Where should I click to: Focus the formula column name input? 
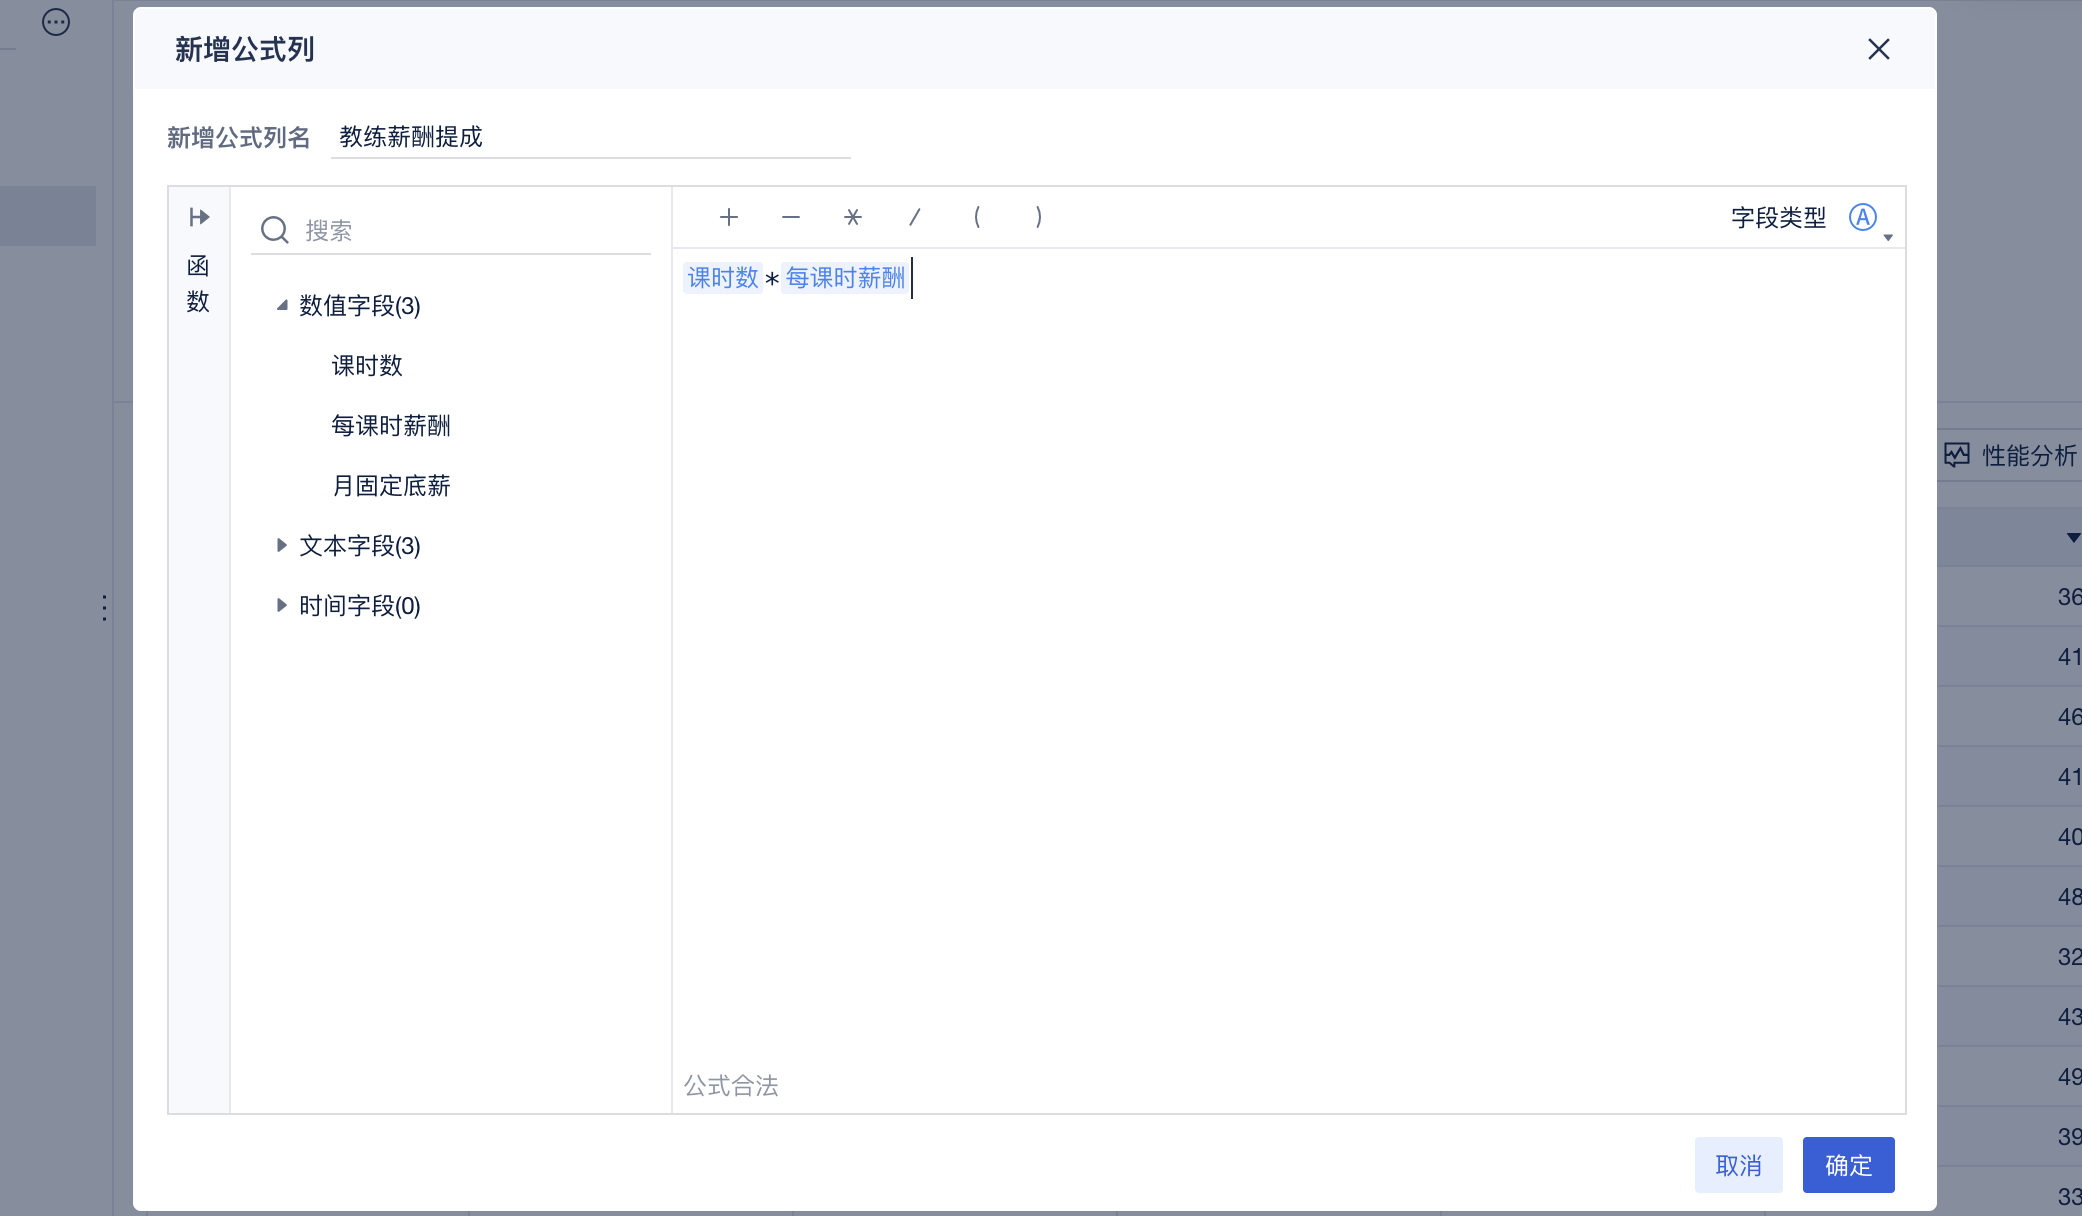590,137
